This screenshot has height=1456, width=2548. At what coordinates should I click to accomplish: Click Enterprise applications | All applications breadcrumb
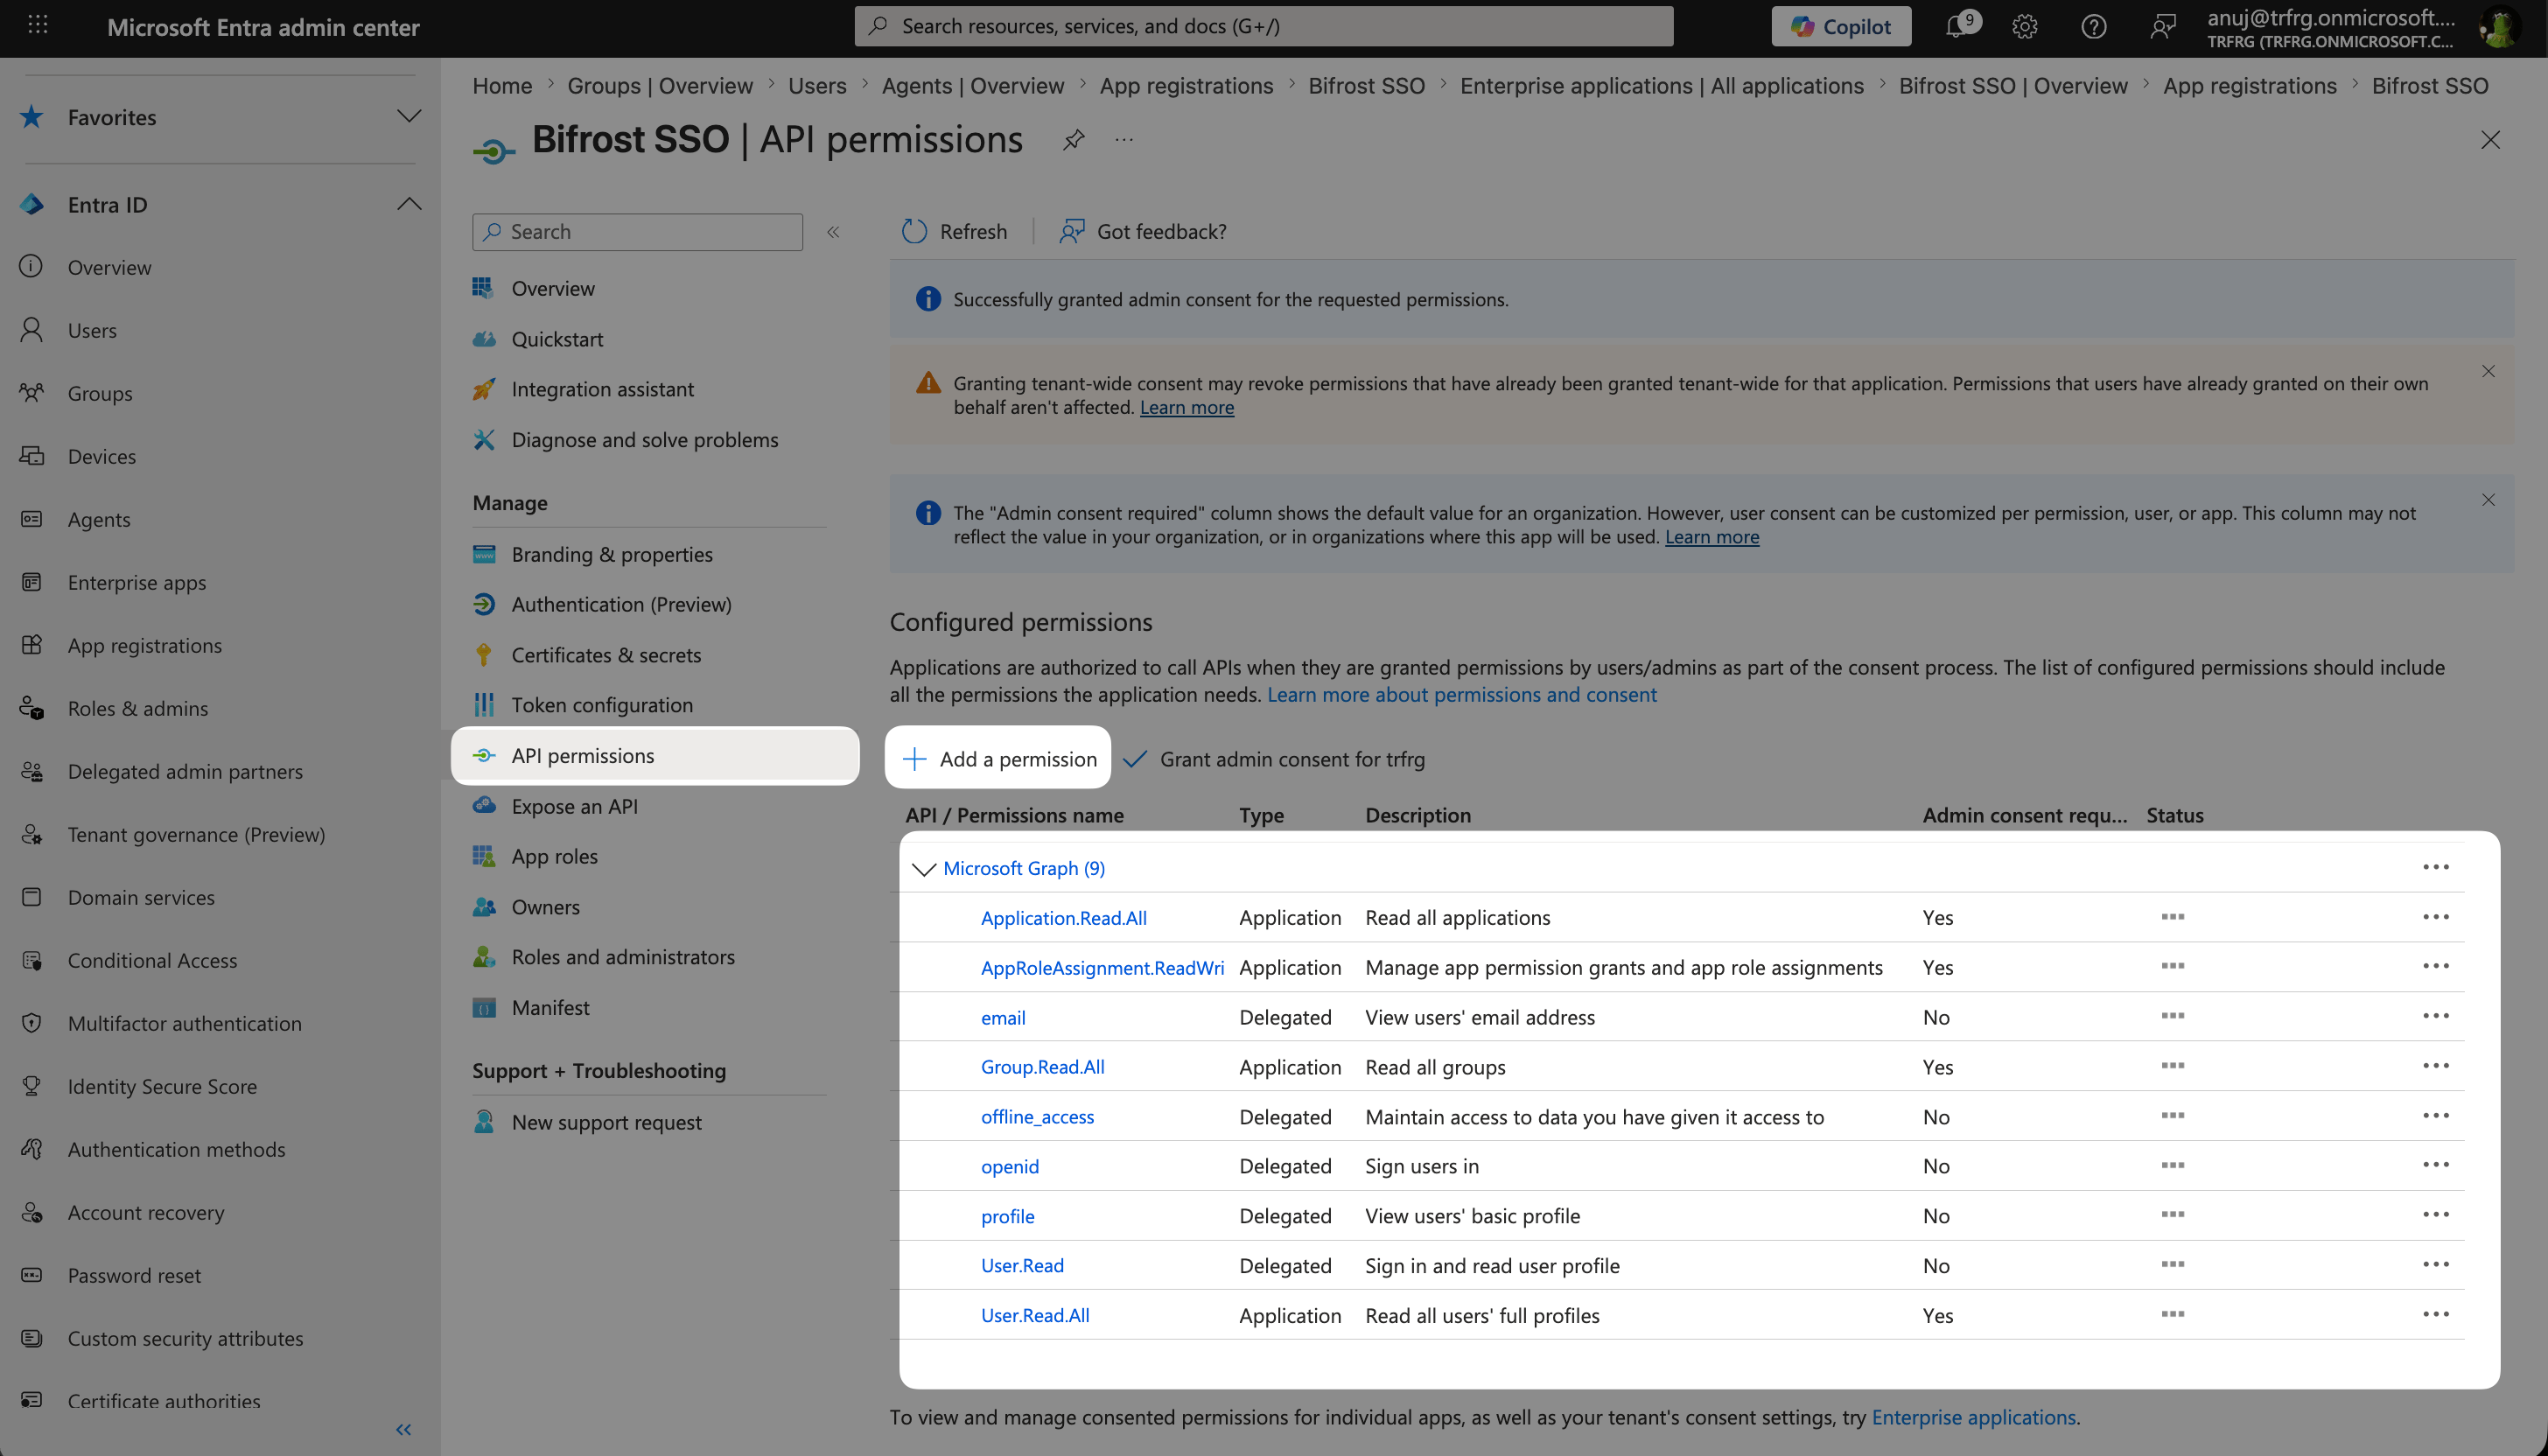[1661, 86]
